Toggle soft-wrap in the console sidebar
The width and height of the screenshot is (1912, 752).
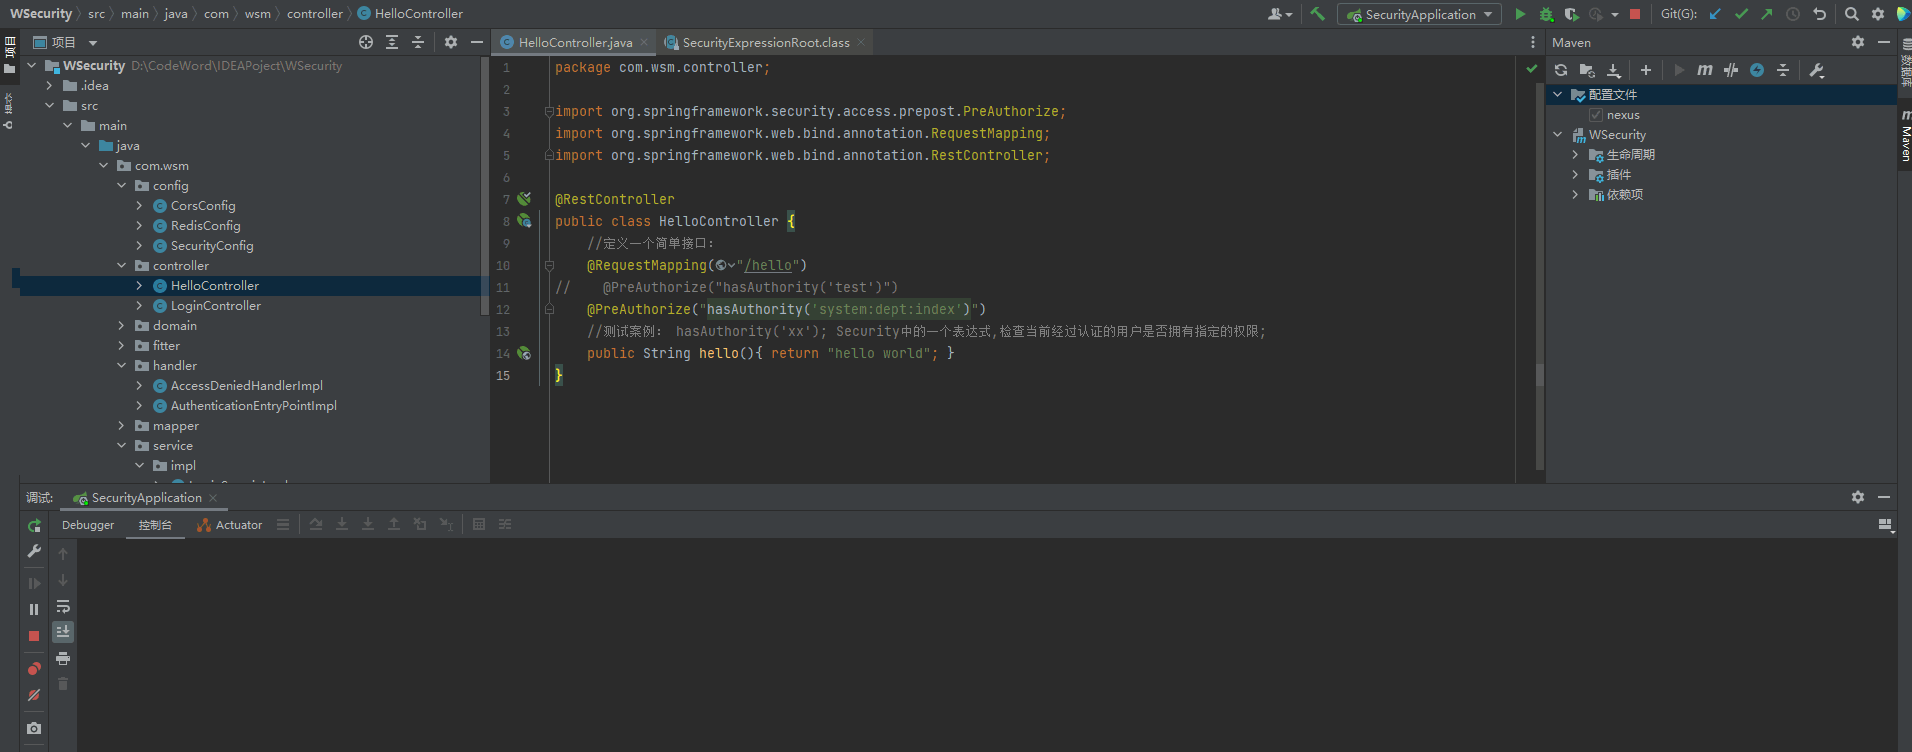click(x=63, y=607)
